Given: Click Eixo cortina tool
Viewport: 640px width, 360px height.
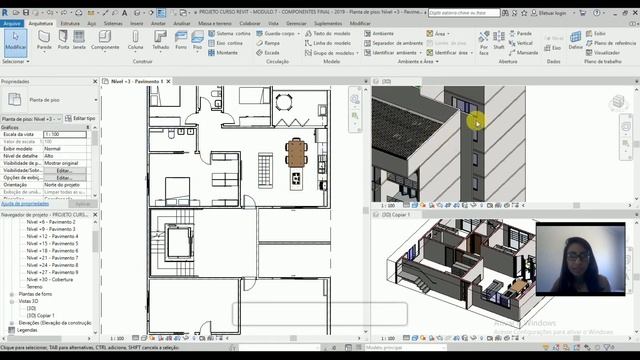Looking at the screenshot, I should click(x=225, y=43).
